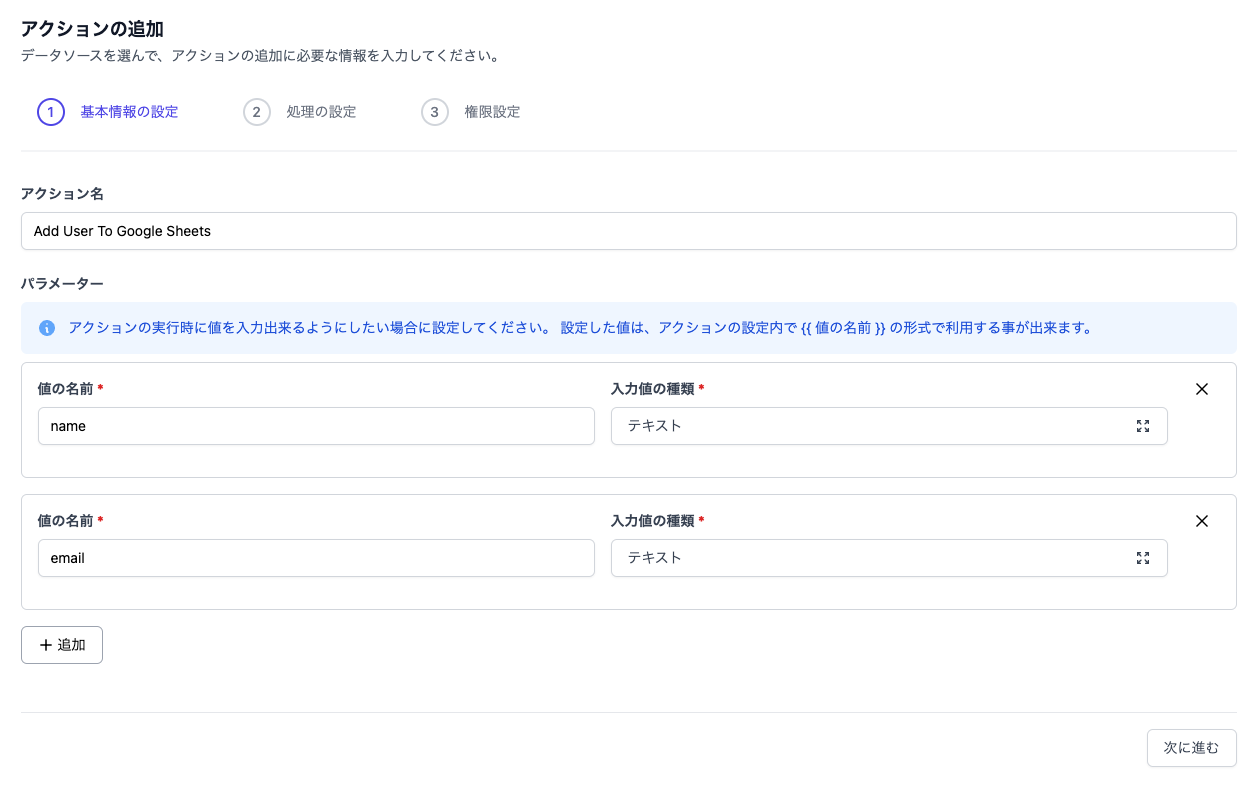Click the expand icon in name's type selector
This screenshot has width=1255, height=797.
(x=1143, y=426)
